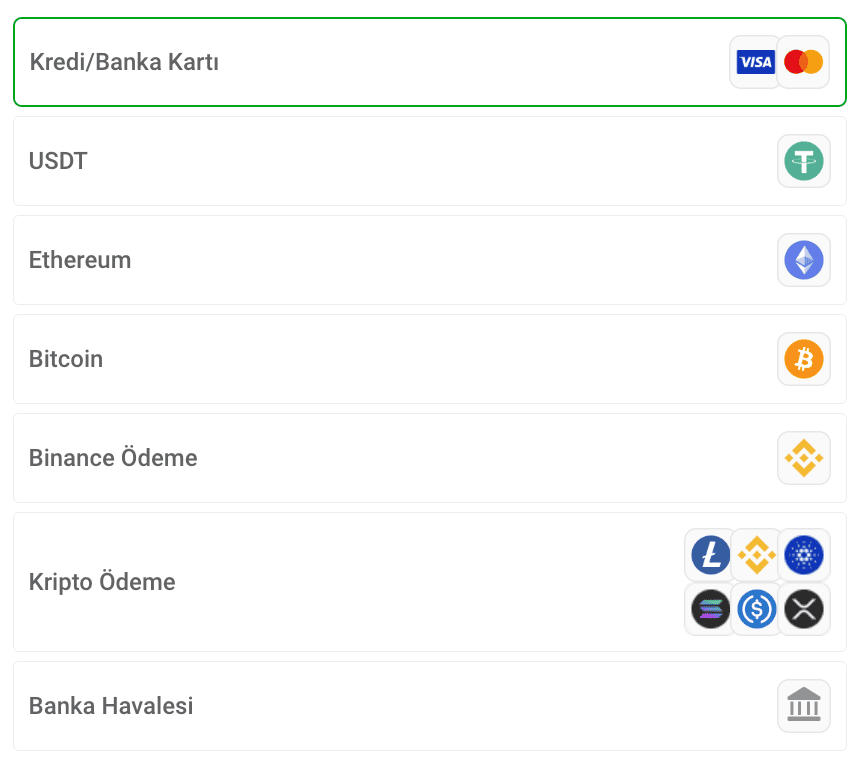
Task: Click the USD Coin icon in Kripto Ödeme
Action: pos(757,609)
